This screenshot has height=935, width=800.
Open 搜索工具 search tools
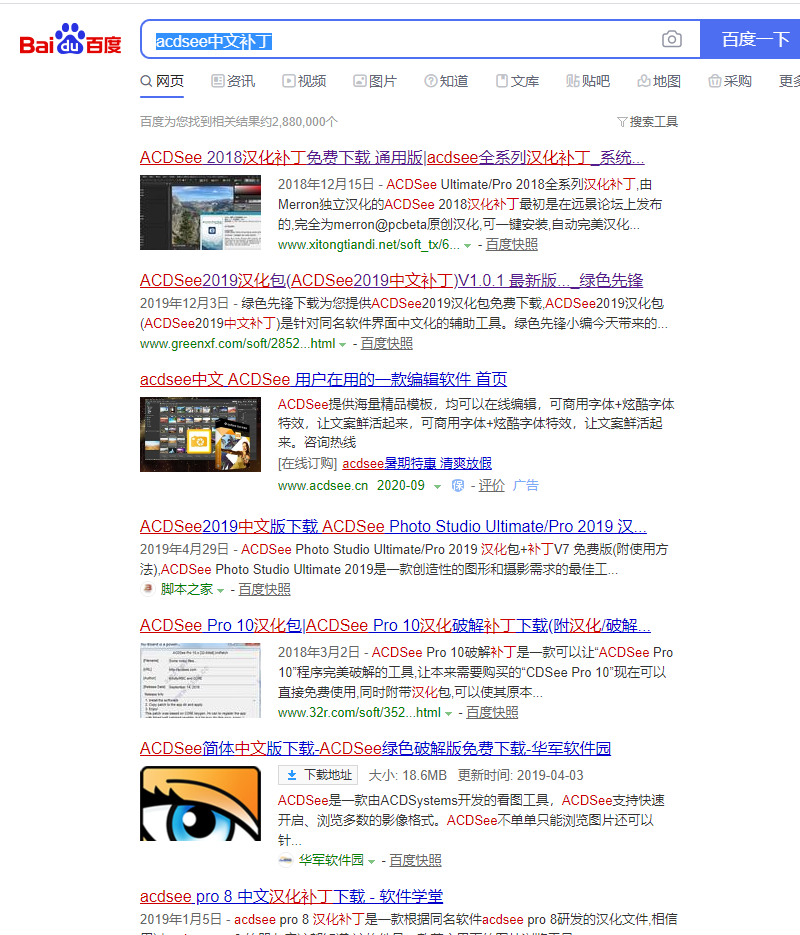[647, 122]
